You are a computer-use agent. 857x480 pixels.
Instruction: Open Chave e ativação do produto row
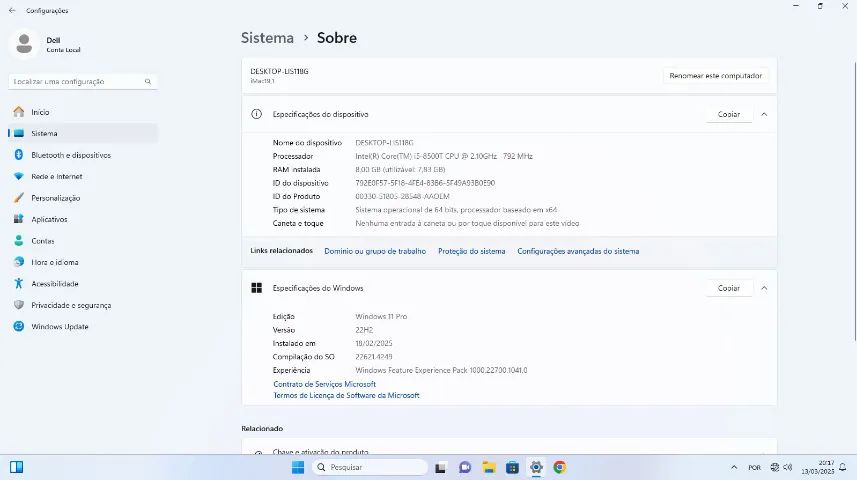click(x=509, y=446)
